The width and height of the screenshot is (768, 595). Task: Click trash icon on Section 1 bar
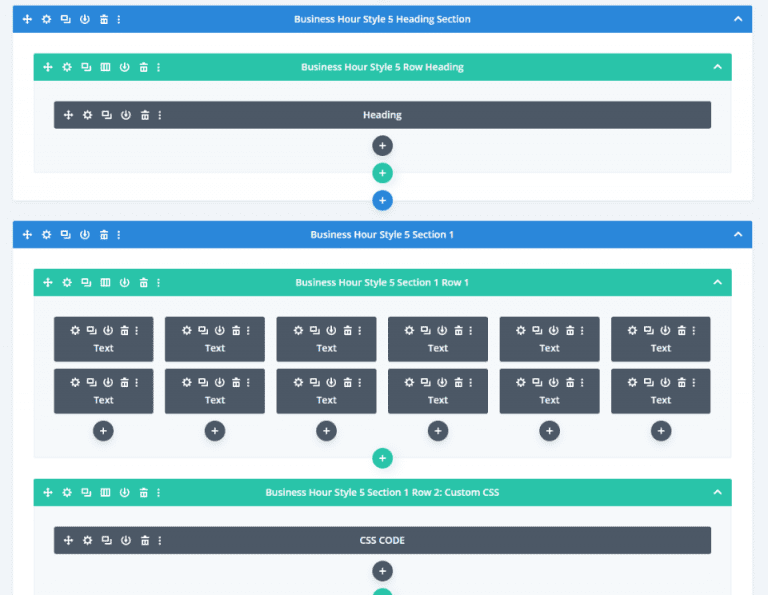coord(104,235)
